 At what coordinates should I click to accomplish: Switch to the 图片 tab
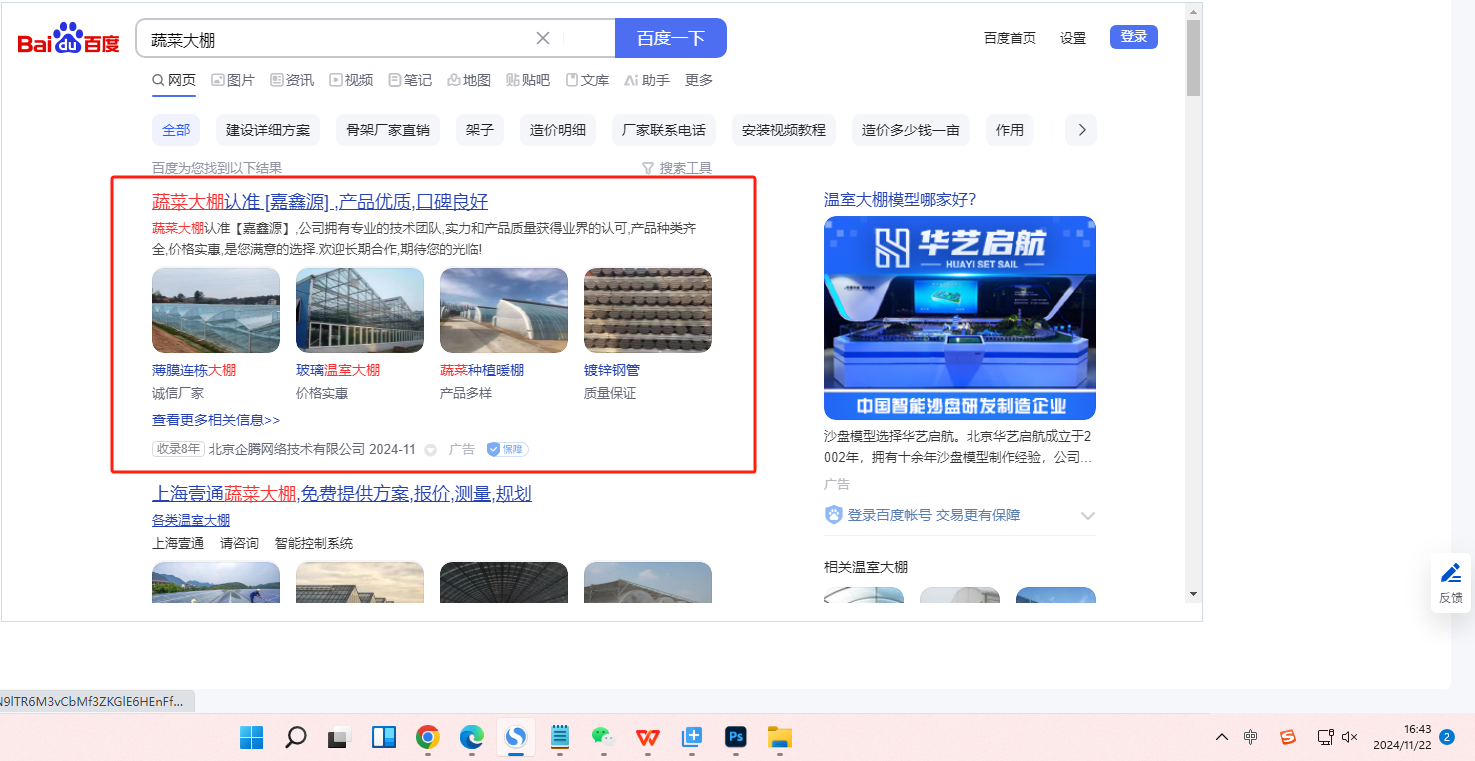click(x=233, y=80)
